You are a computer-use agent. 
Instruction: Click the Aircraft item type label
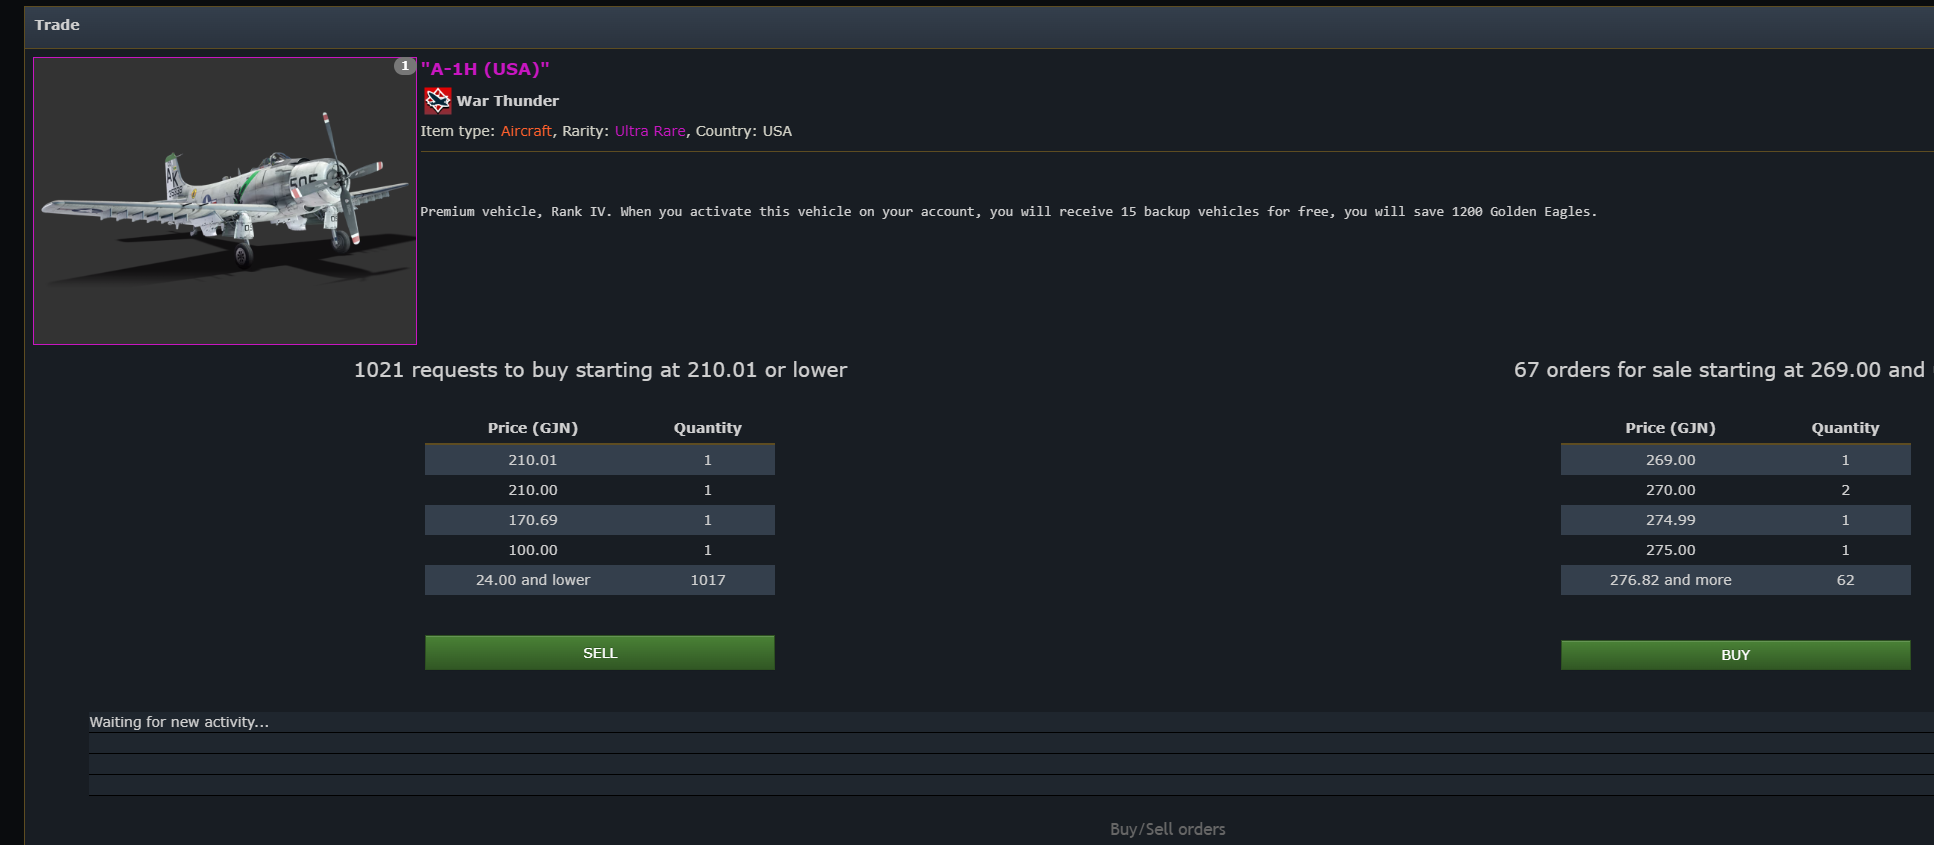(526, 131)
